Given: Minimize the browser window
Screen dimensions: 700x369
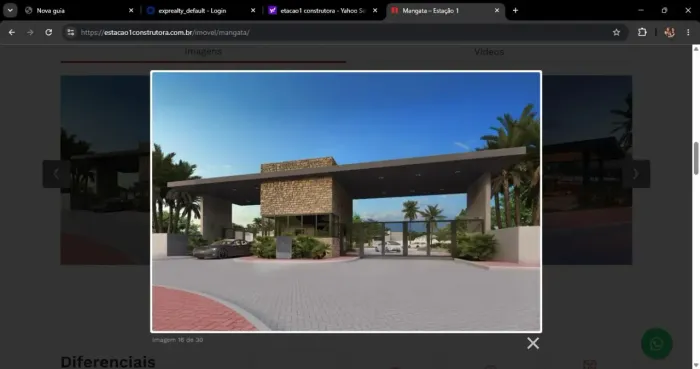Looking at the screenshot, I should (x=641, y=10).
